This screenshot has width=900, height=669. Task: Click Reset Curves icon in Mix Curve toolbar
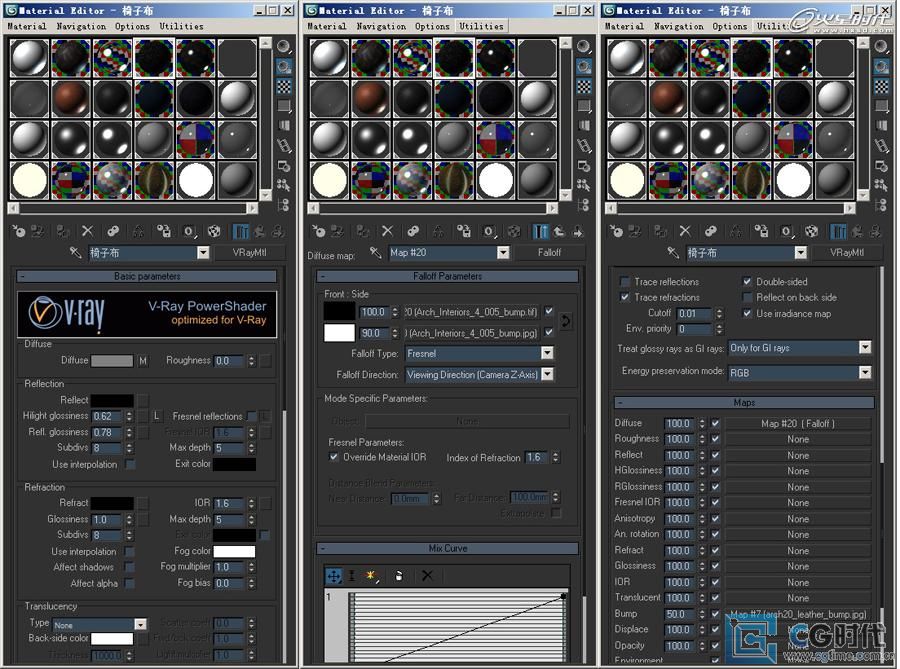(399, 575)
